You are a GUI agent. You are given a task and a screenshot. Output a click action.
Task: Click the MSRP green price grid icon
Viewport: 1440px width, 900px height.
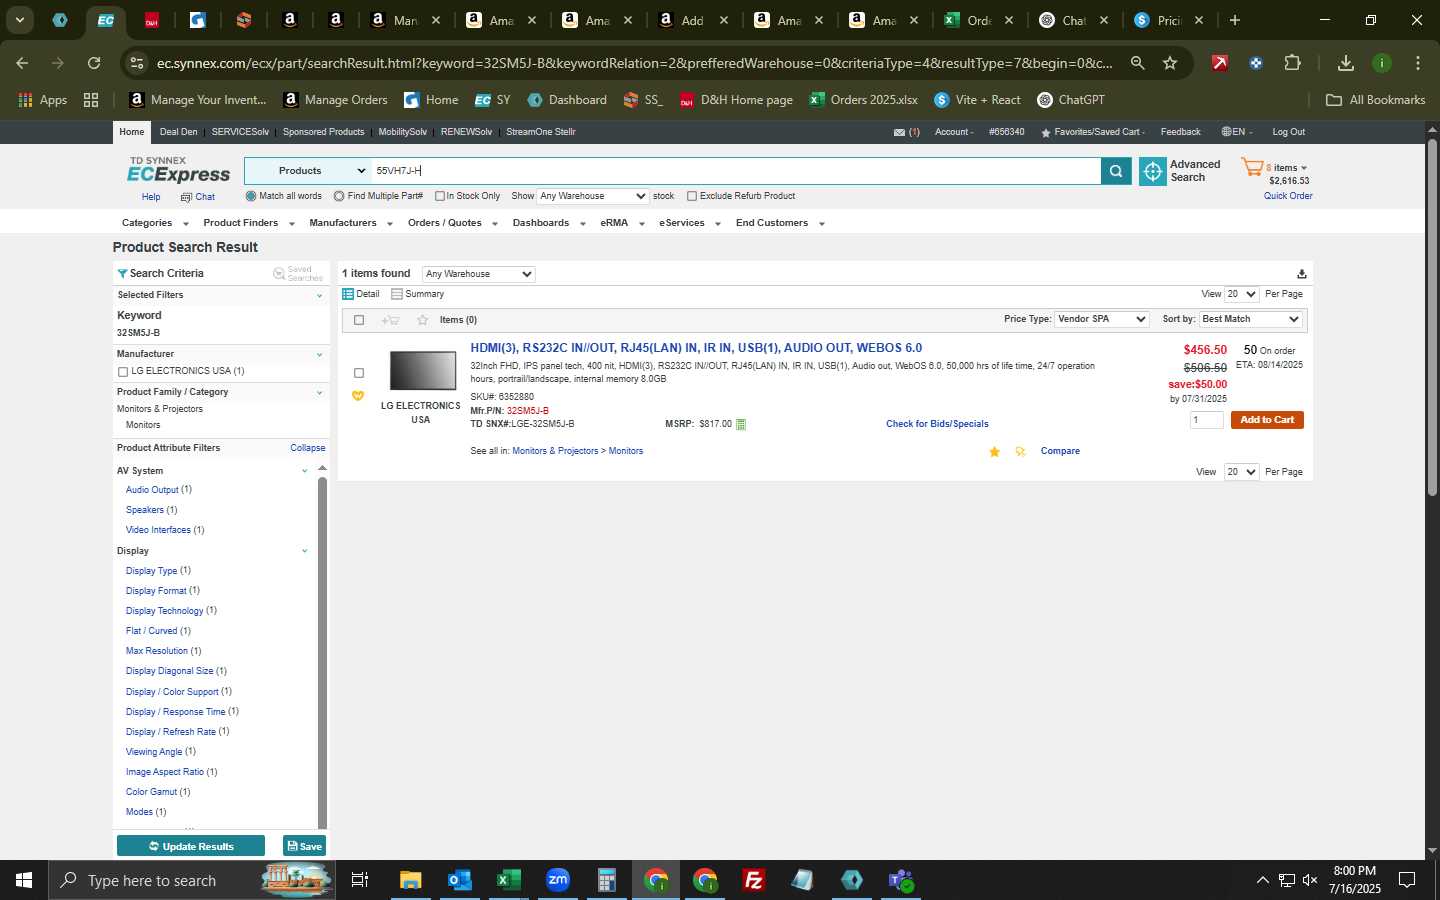pos(741,424)
